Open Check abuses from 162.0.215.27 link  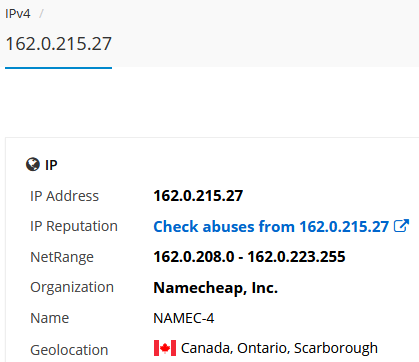[271, 227]
